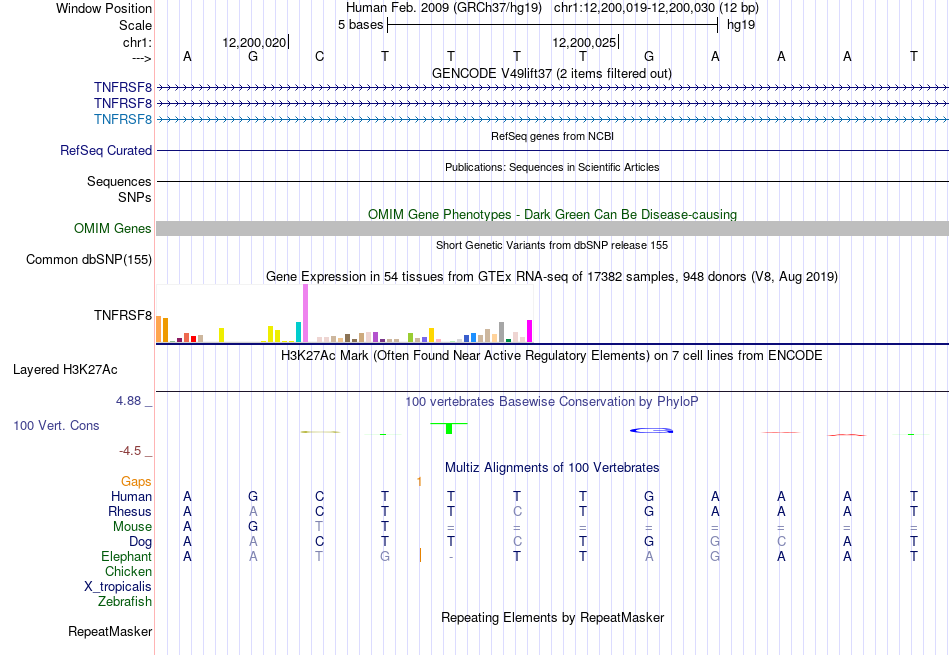The height and width of the screenshot is (655, 950).
Task: Click the Multiz Alignments of 100 Vertebrates title
Action: [x=552, y=467]
